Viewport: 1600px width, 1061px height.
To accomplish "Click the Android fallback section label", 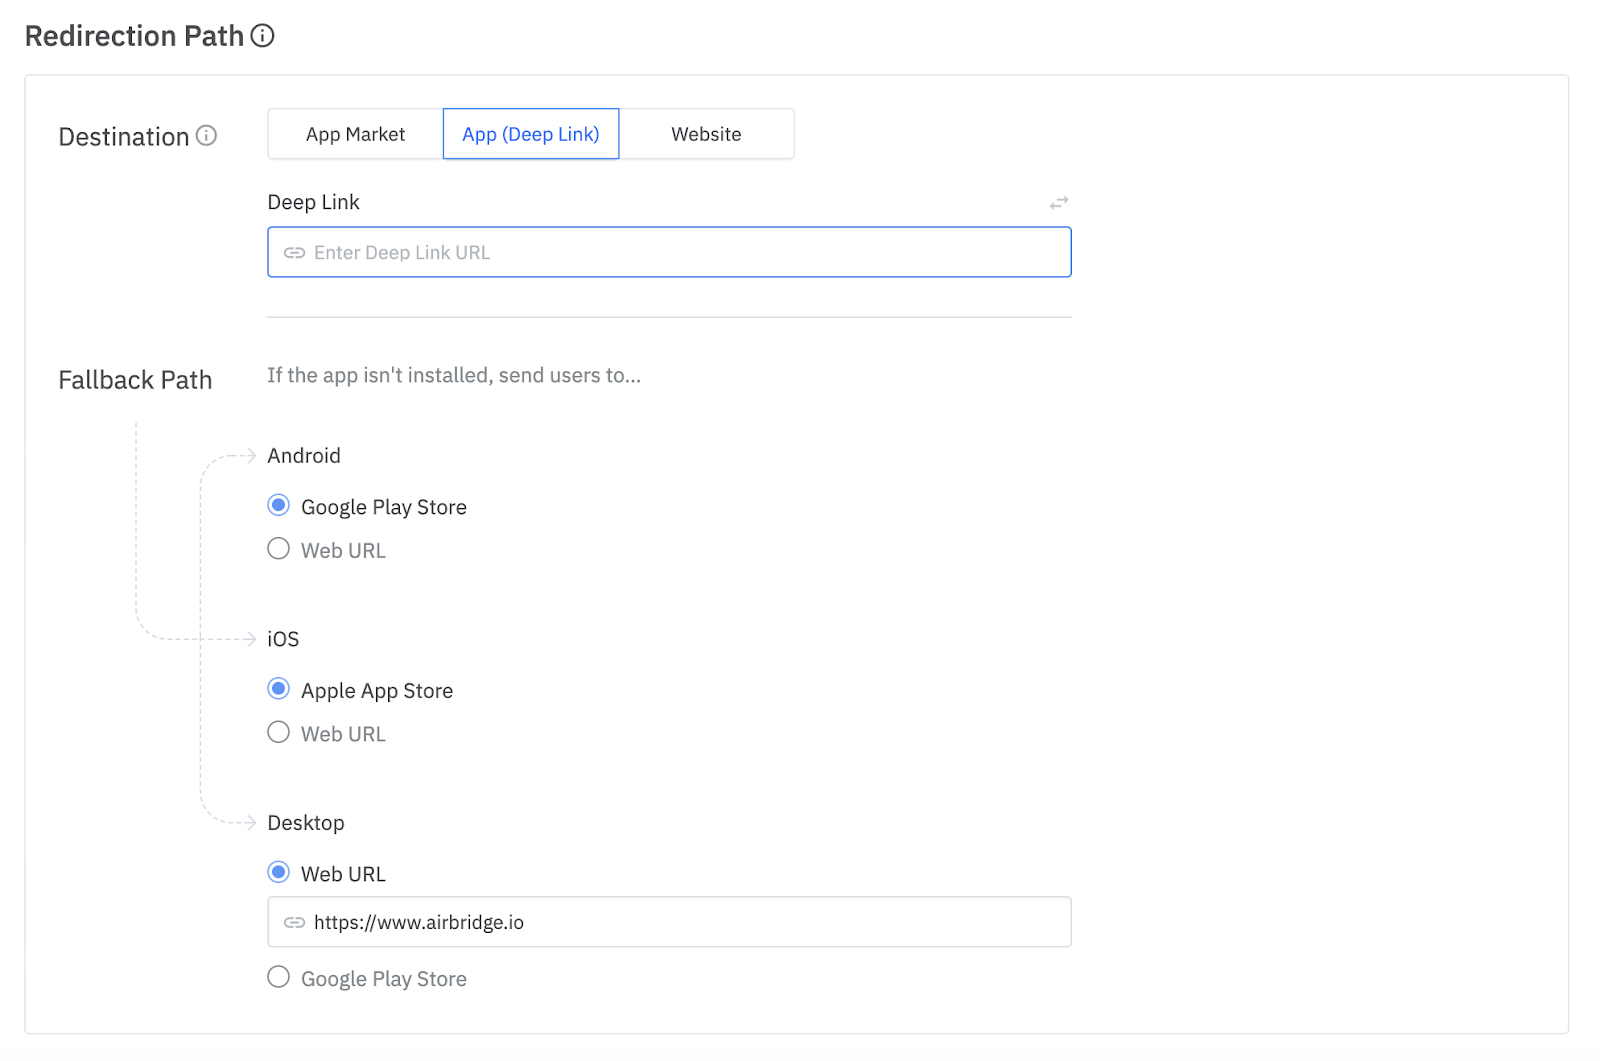I will pyautogui.click(x=303, y=456).
